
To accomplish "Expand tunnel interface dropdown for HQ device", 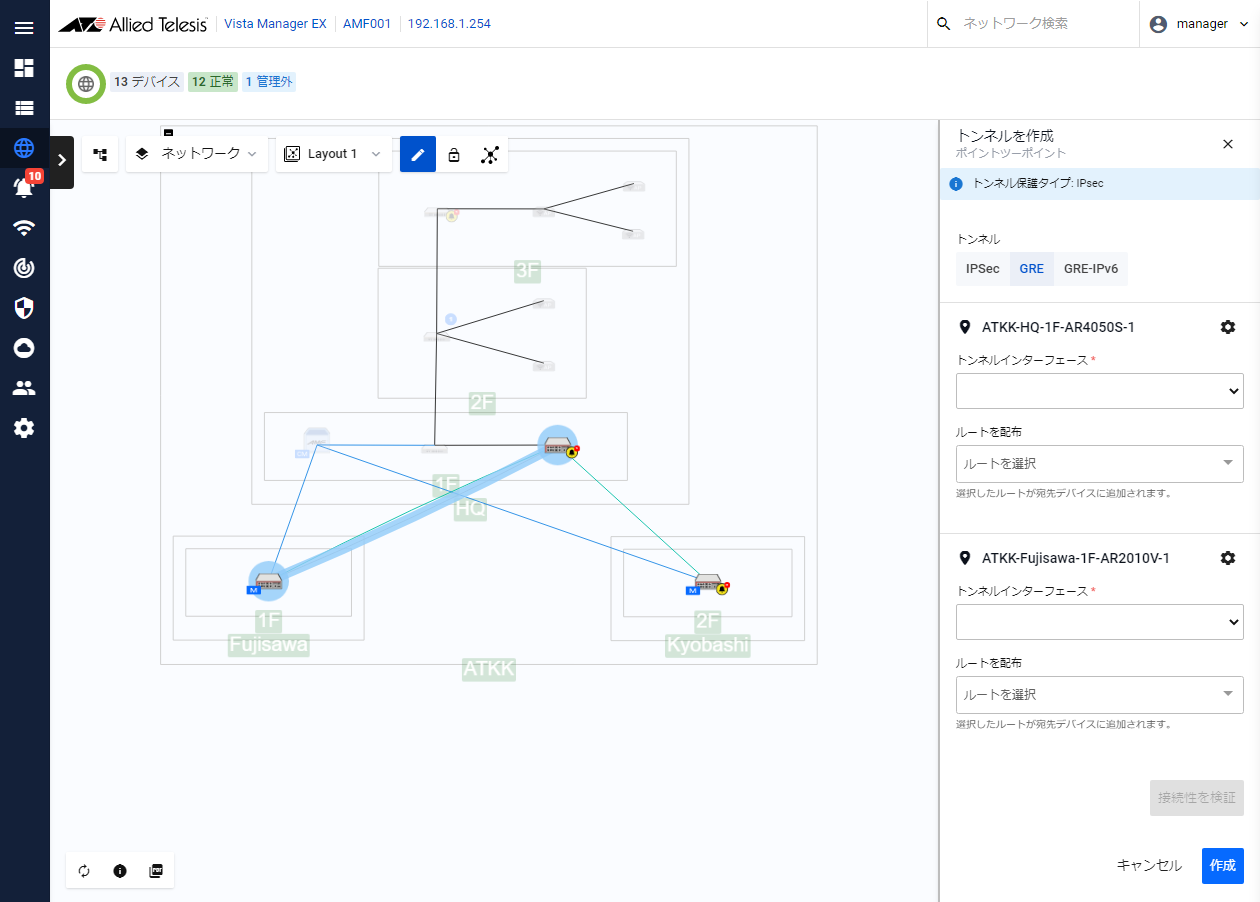I will tap(1099, 391).
